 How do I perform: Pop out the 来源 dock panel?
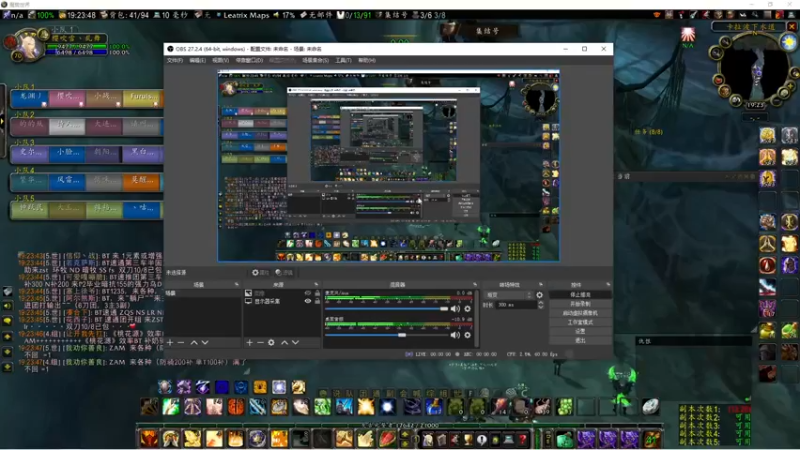316,284
